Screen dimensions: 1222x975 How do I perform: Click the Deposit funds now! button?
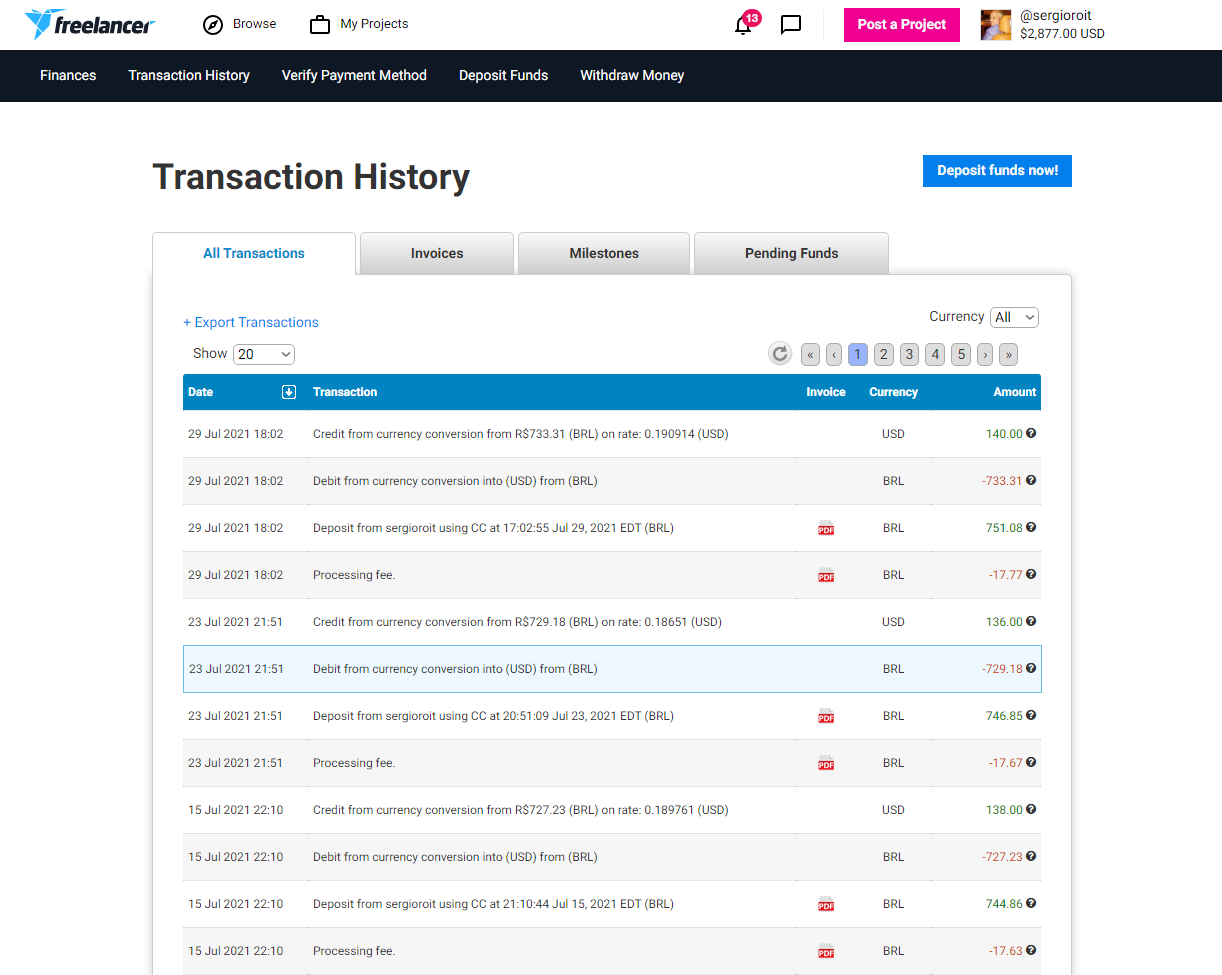pyautogui.click(x=997, y=171)
